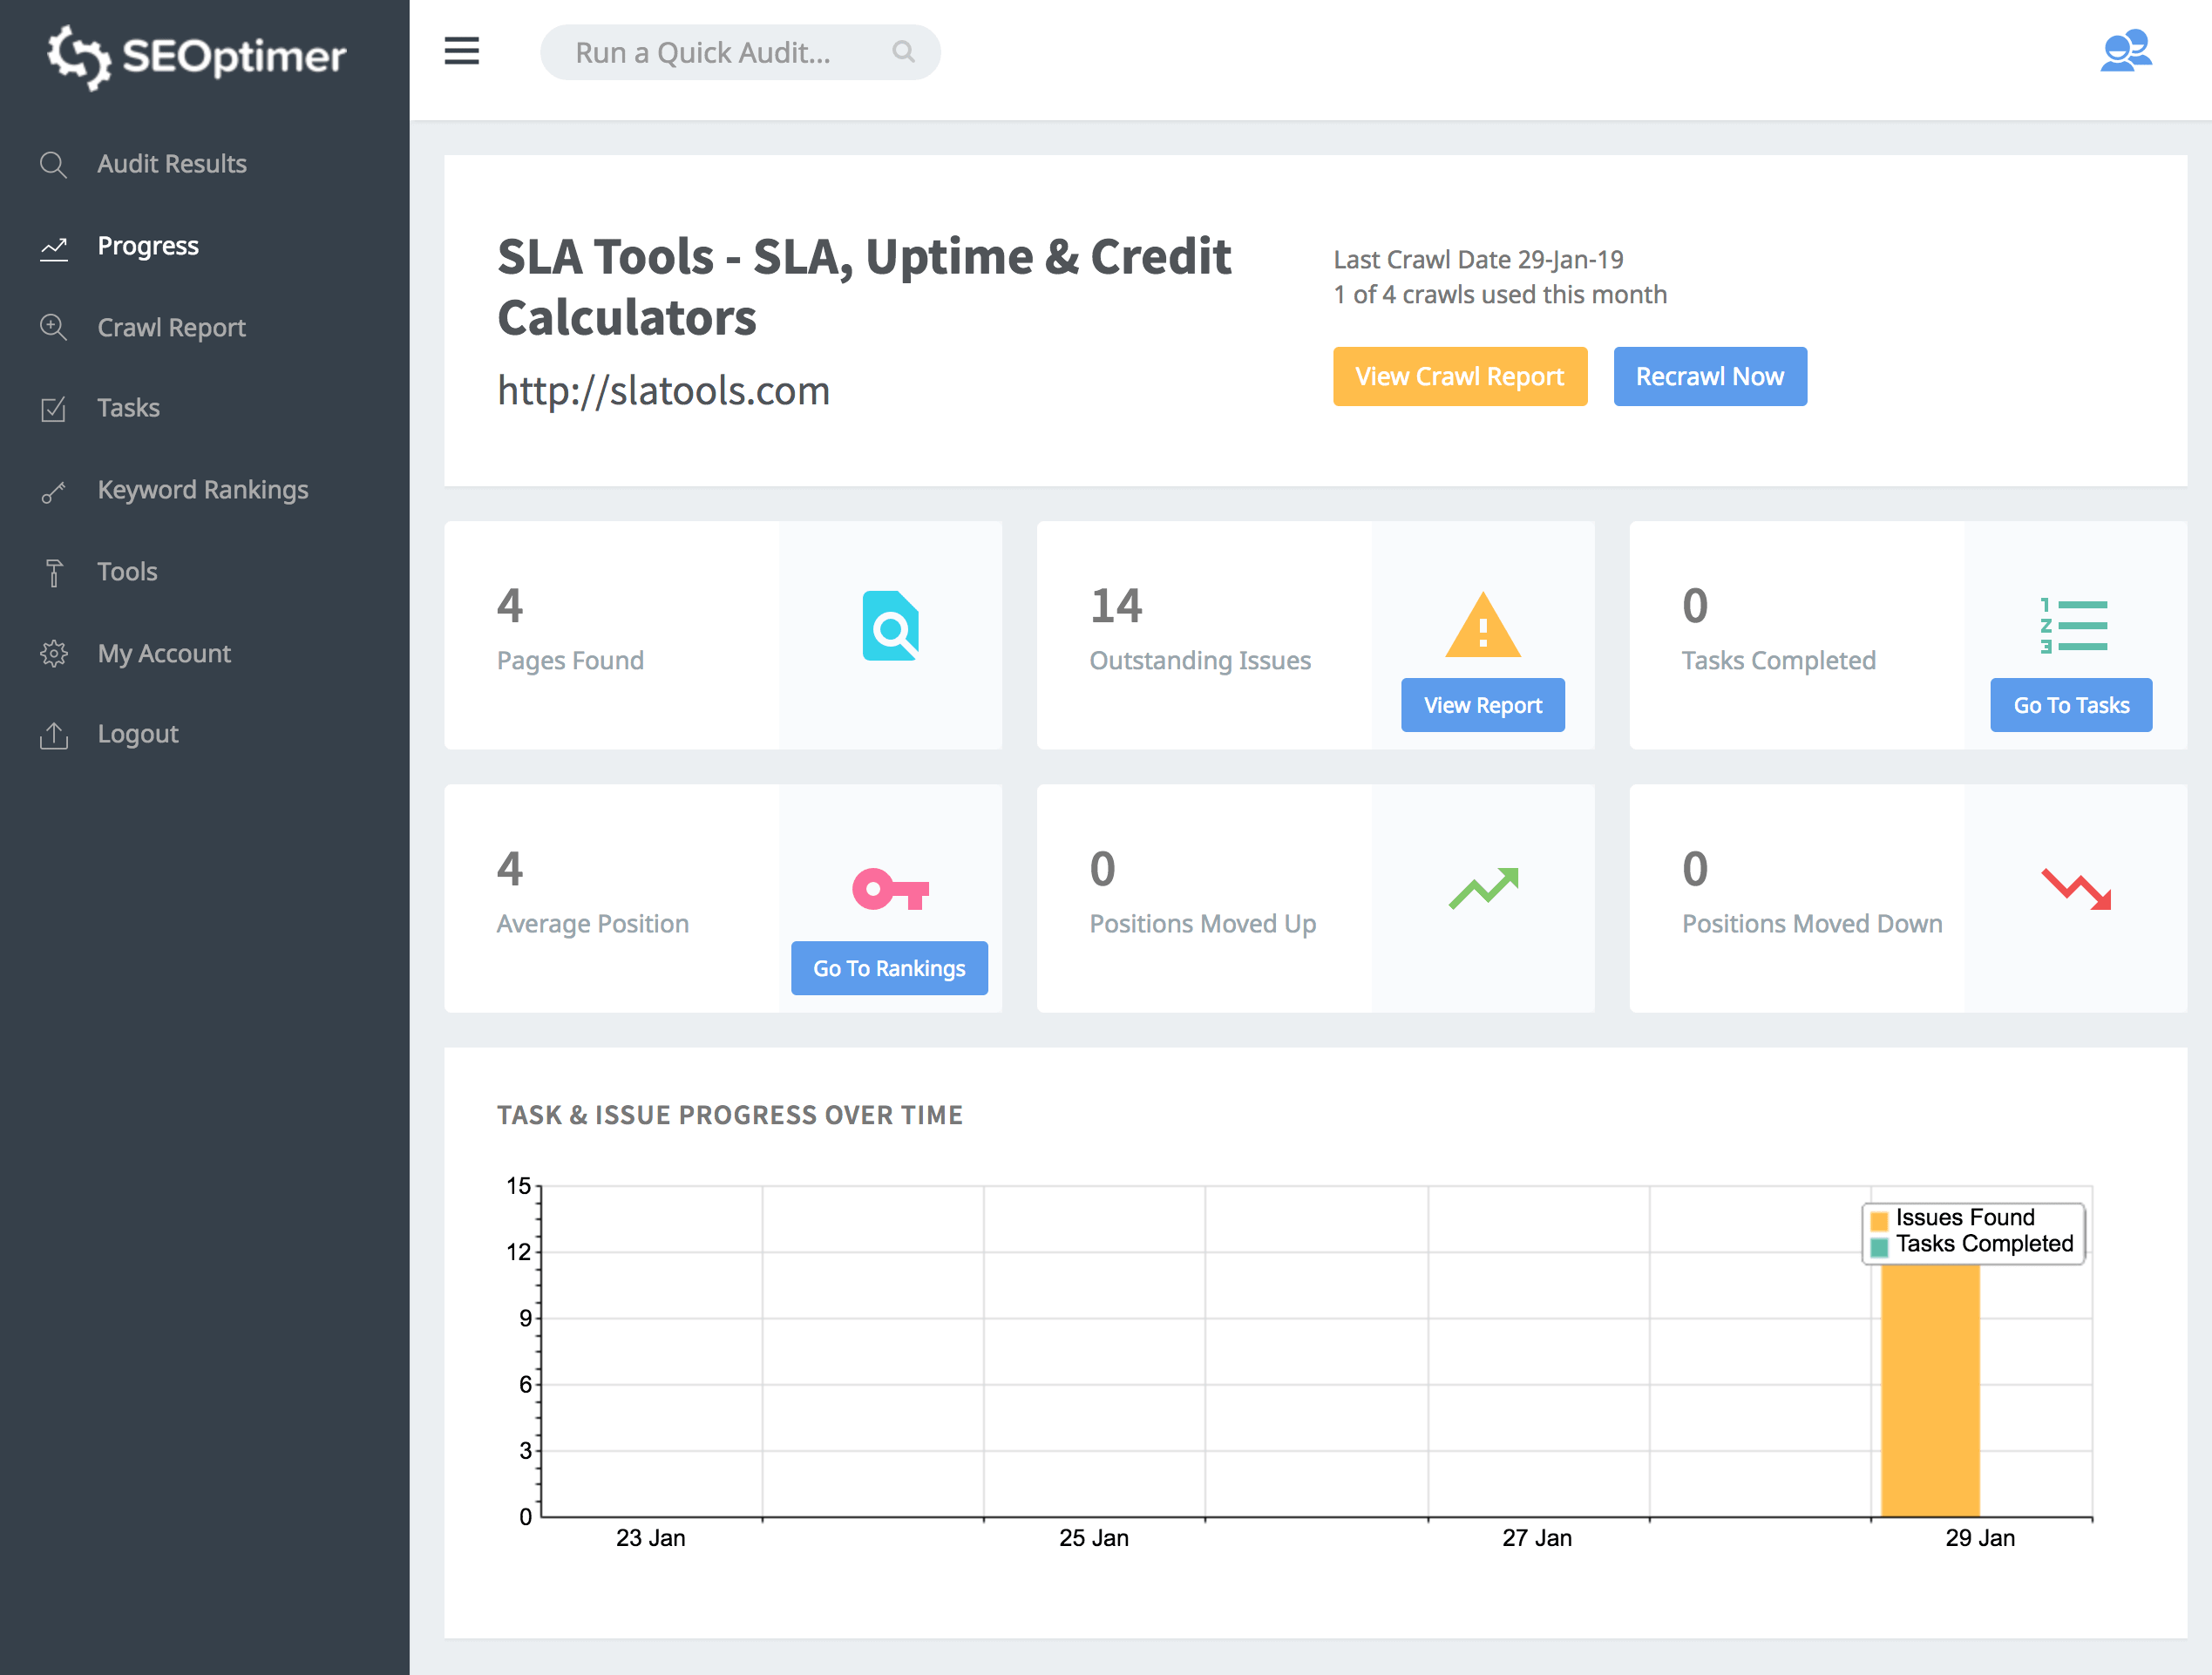
Task: Click the user profile icon top right
Action: pos(2126,50)
